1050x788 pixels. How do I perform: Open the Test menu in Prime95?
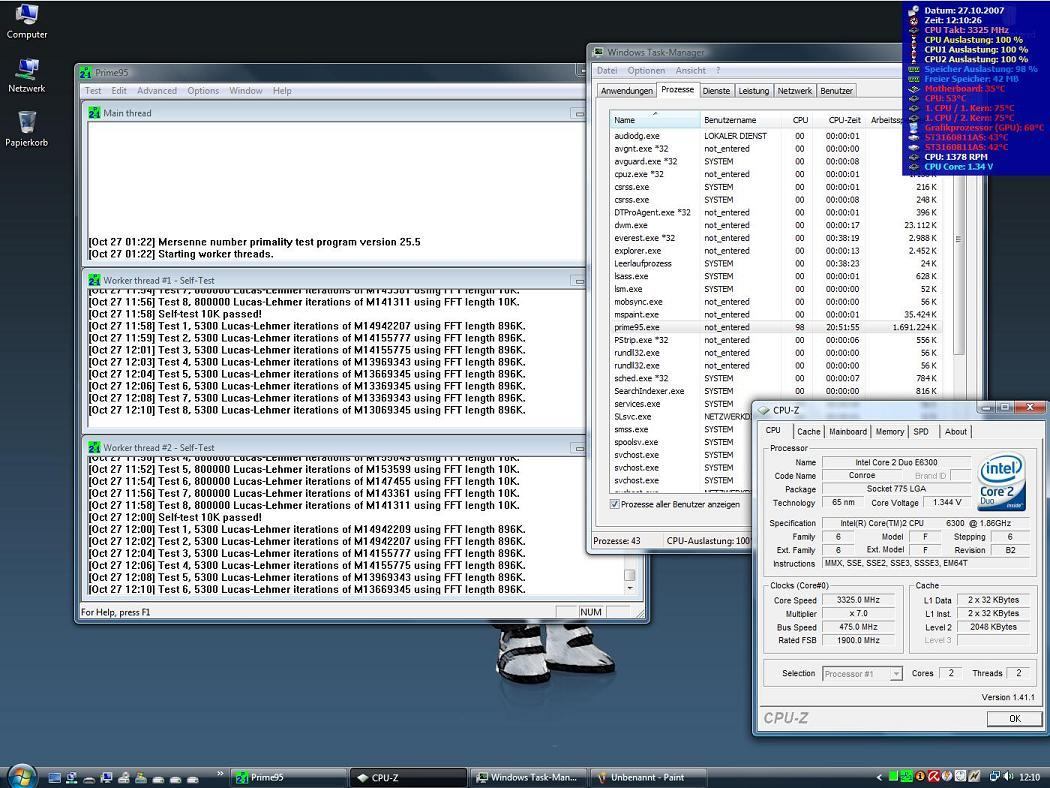click(x=93, y=90)
